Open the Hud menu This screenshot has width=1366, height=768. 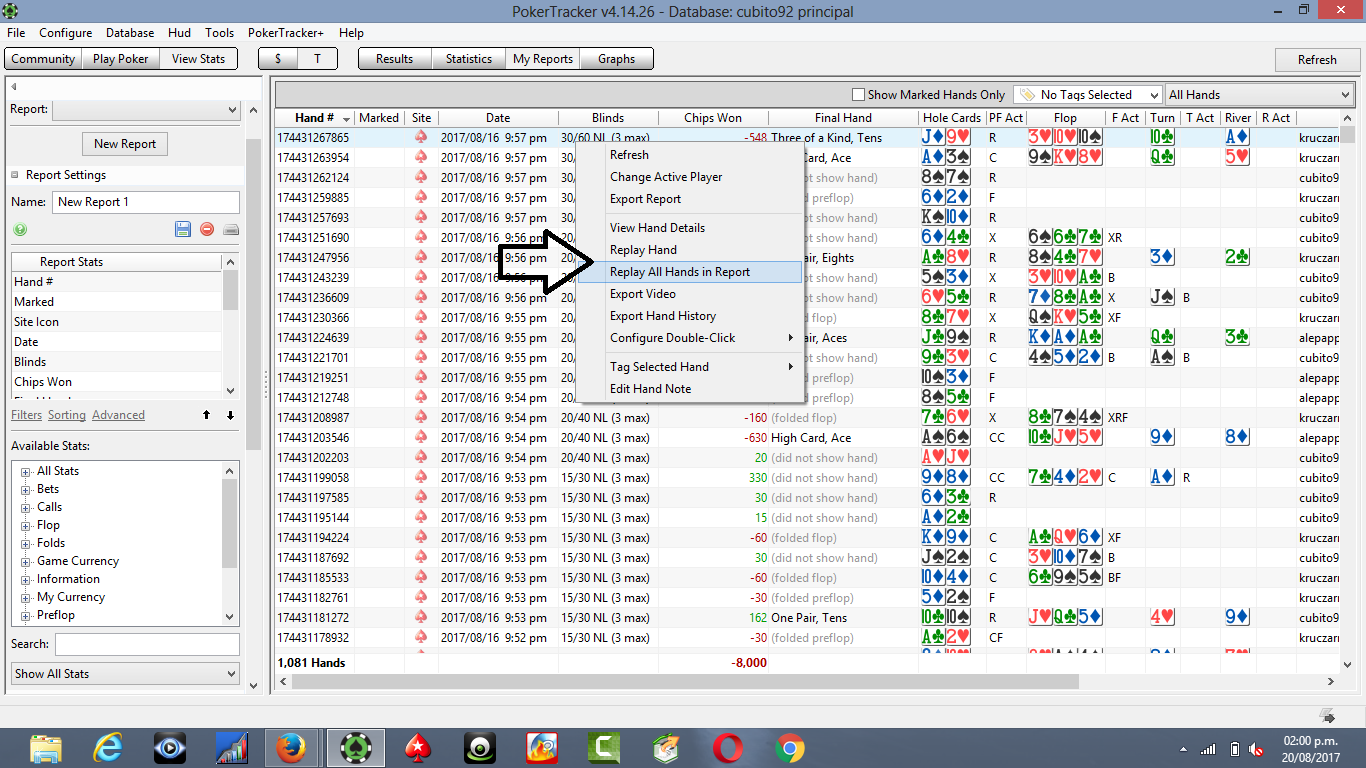180,33
